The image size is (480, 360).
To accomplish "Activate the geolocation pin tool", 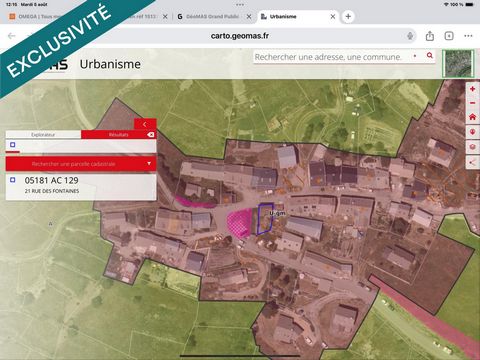I will (472, 132).
